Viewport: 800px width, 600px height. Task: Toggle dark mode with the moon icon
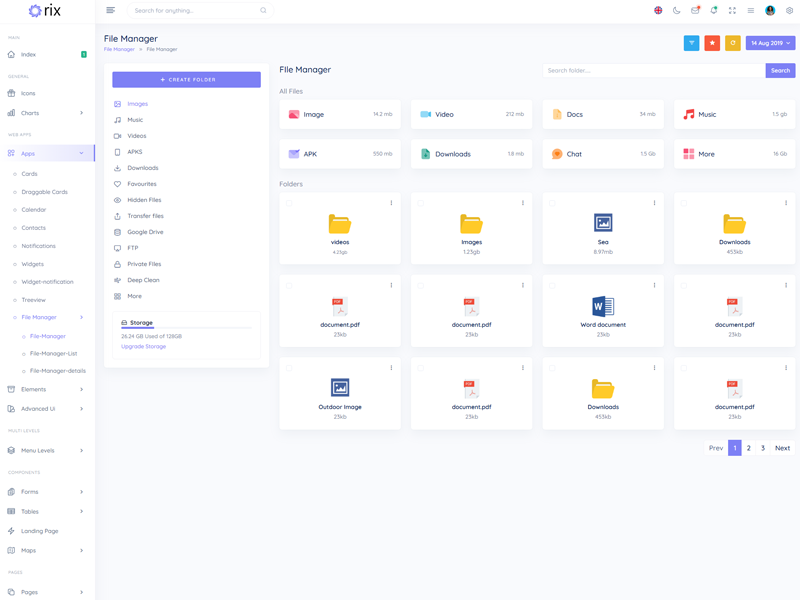pos(676,11)
